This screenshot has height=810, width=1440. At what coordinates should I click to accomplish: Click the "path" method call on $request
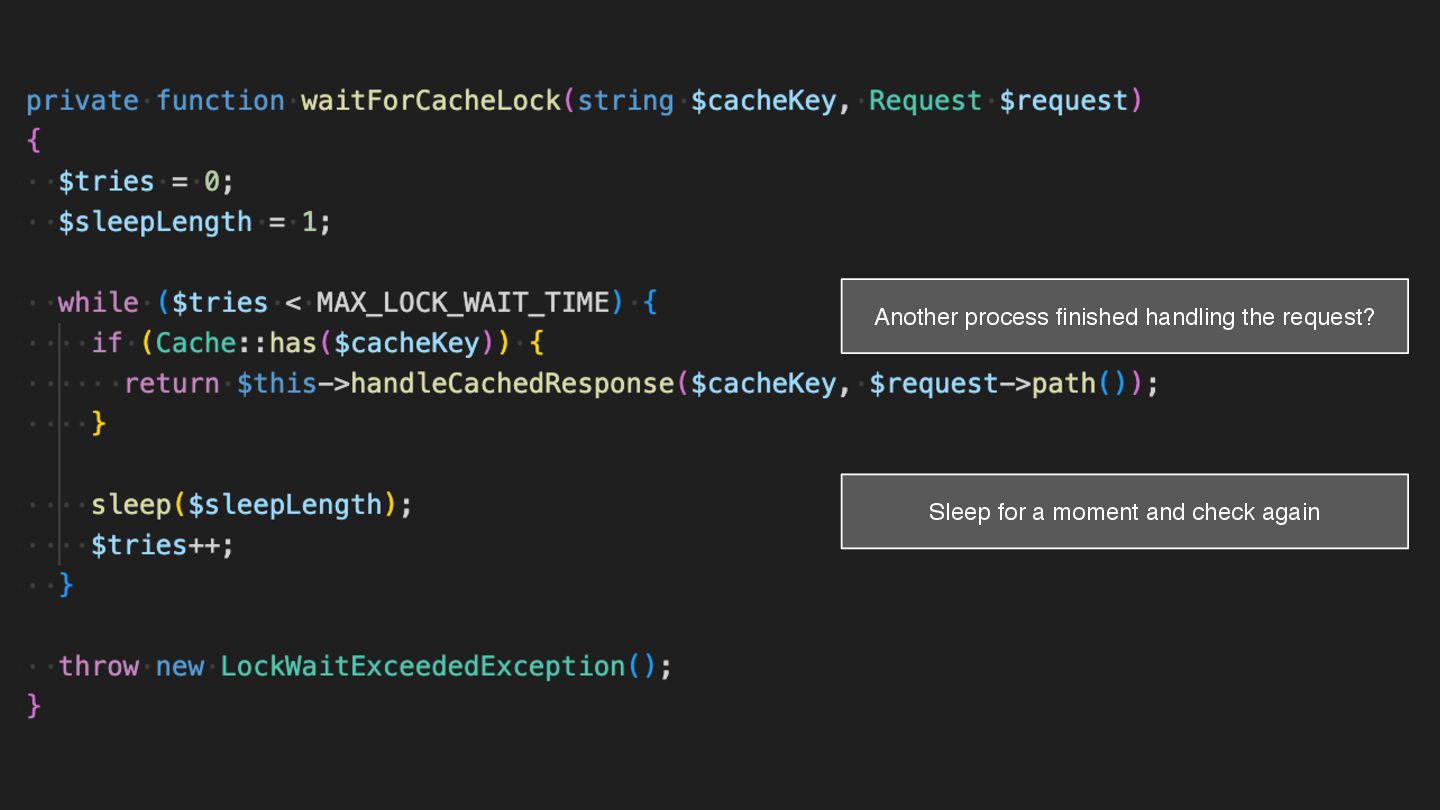(x=1065, y=384)
